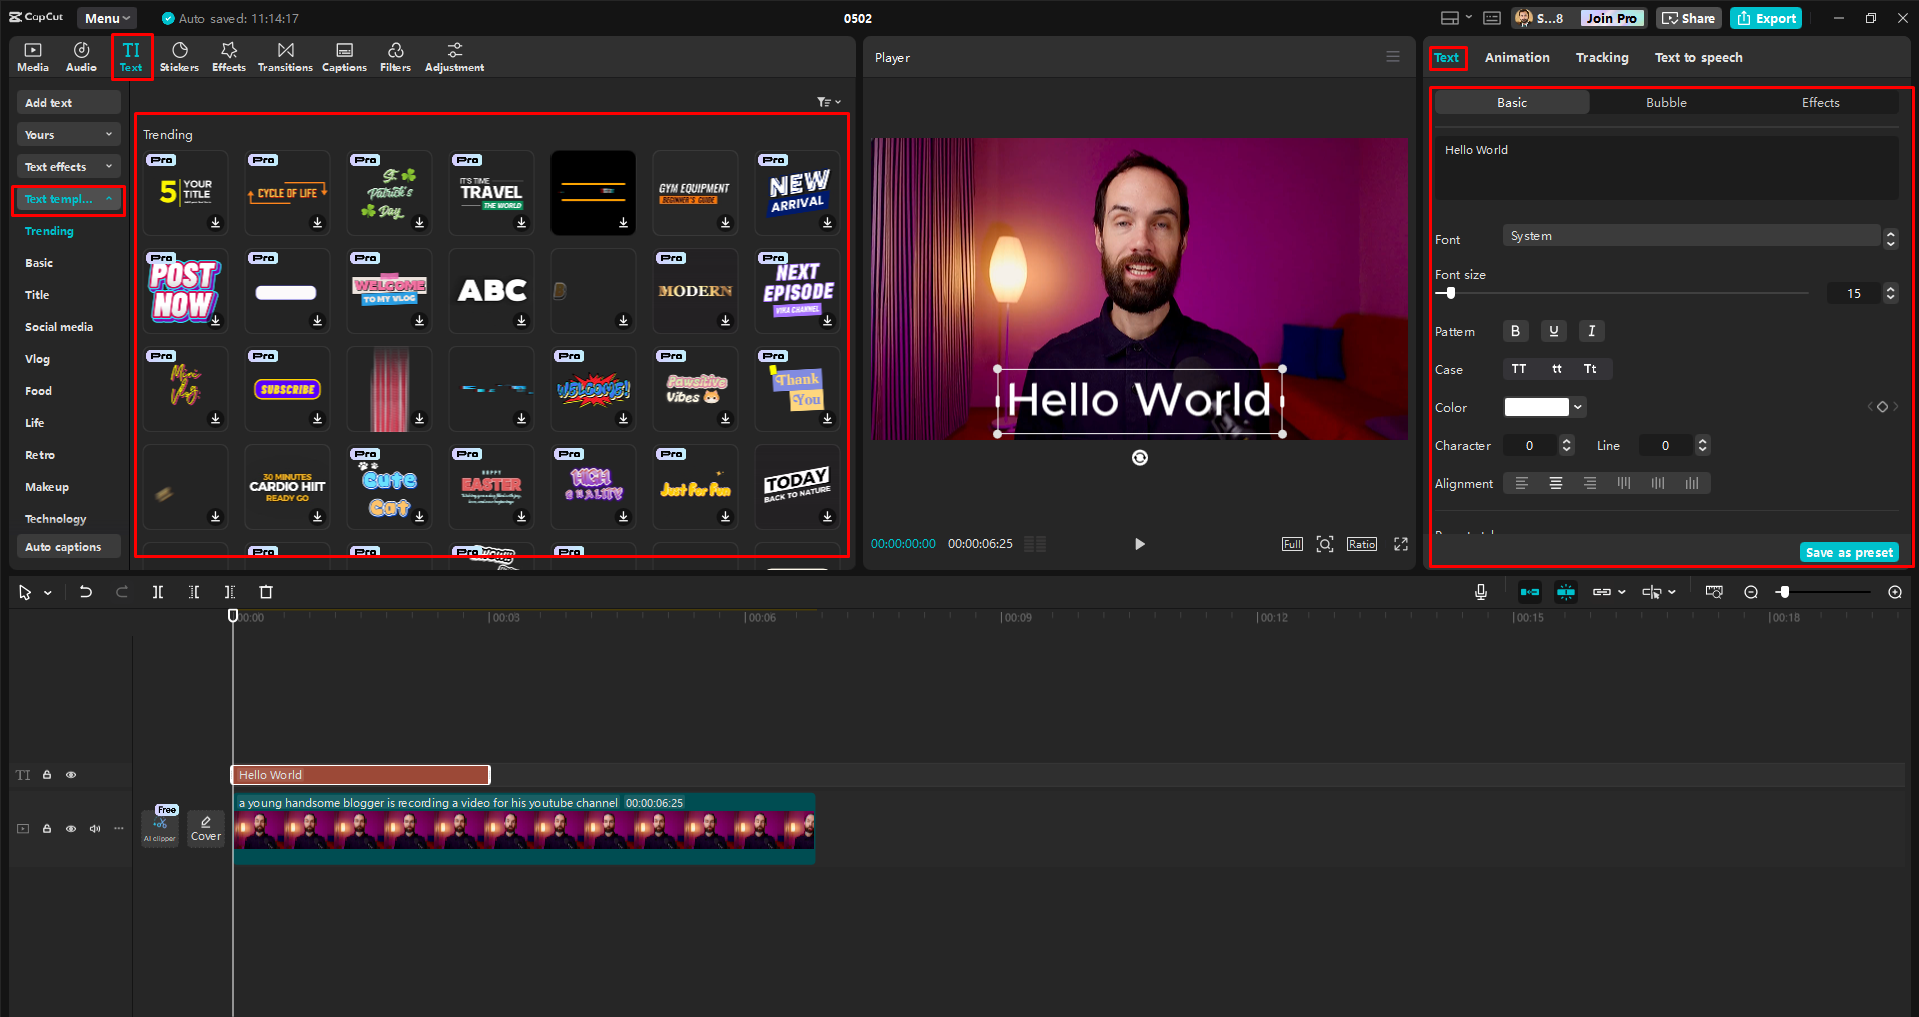
Task: Click the Cover edit thumbnail on the timeline
Action: point(205,828)
